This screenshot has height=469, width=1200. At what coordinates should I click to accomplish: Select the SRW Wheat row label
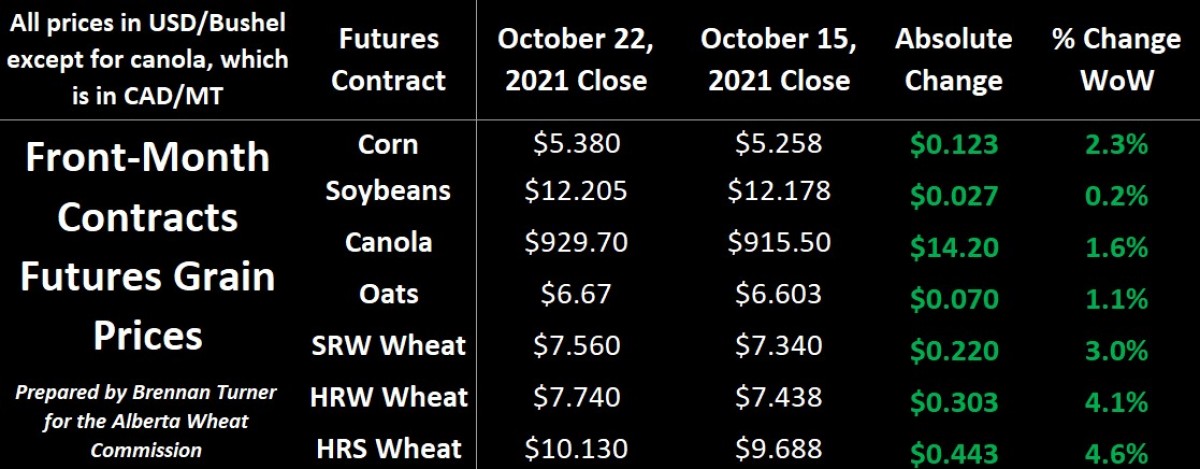pos(388,346)
